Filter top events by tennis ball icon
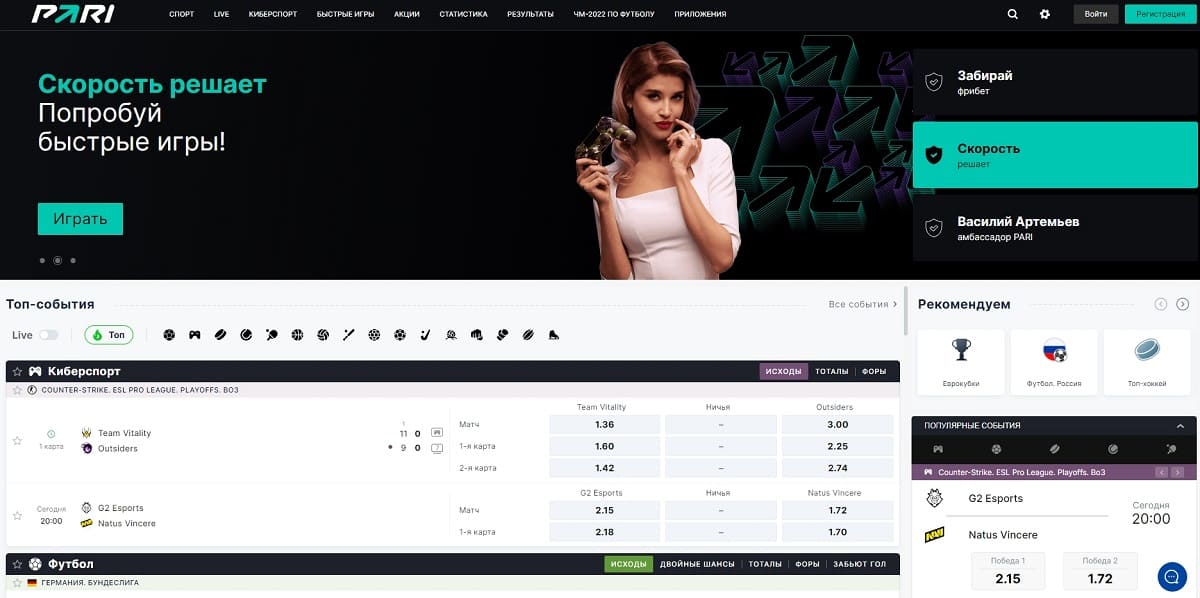The height and width of the screenshot is (598, 1200). point(246,335)
